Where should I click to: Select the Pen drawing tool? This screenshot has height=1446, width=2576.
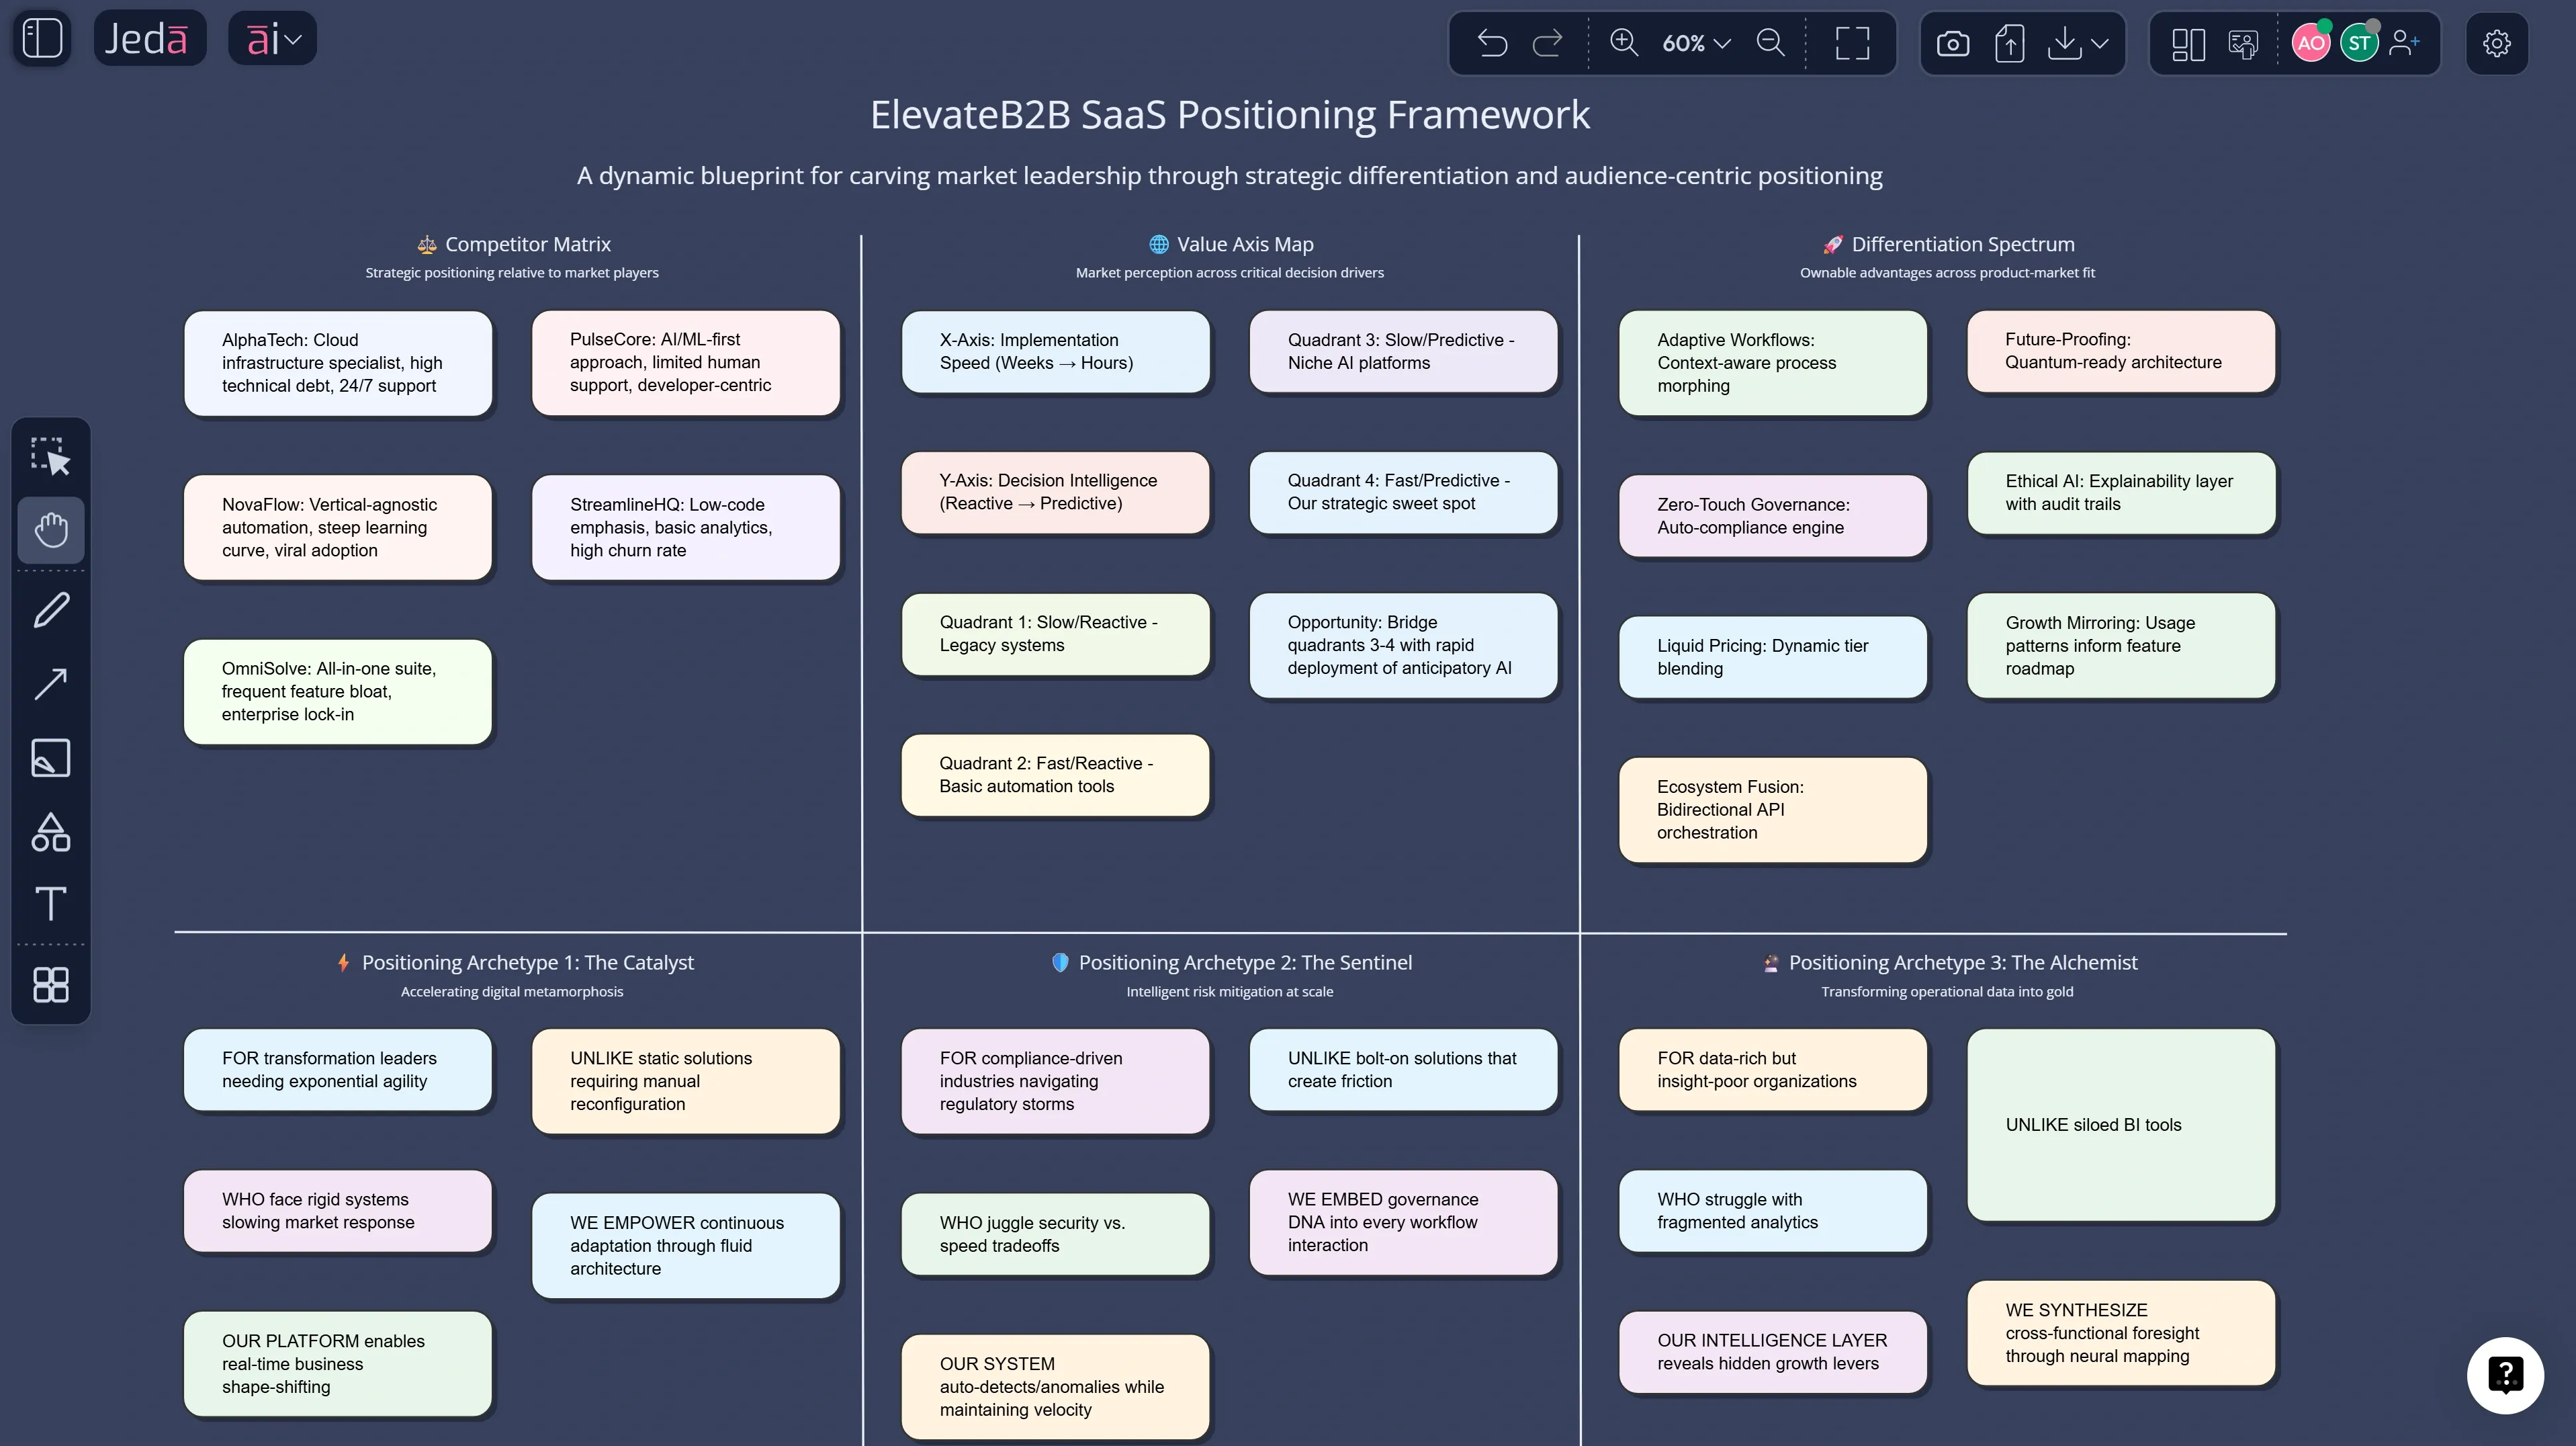click(x=50, y=609)
